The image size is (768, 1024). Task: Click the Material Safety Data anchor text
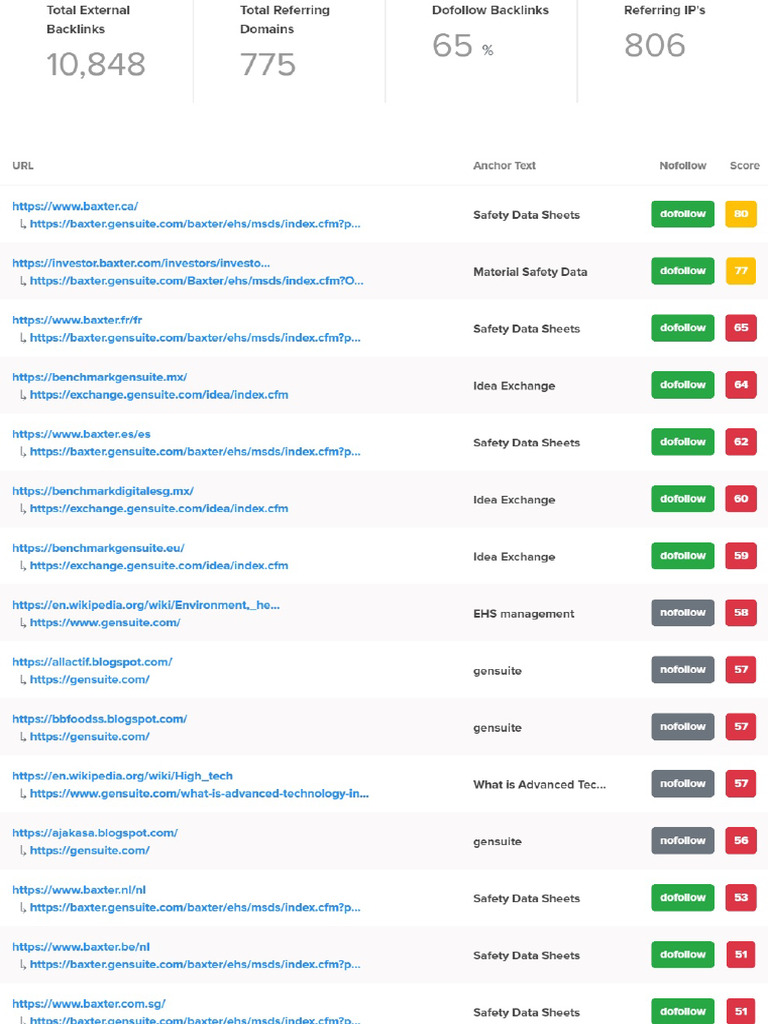click(x=530, y=272)
